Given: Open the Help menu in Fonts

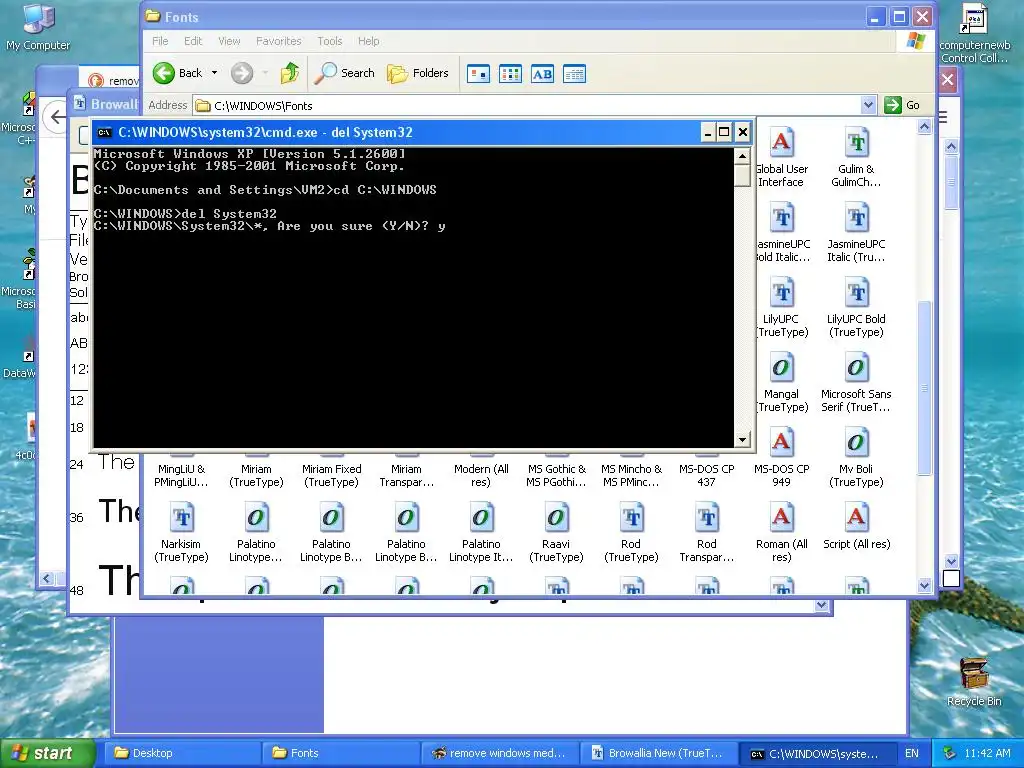Looking at the screenshot, I should [x=368, y=41].
